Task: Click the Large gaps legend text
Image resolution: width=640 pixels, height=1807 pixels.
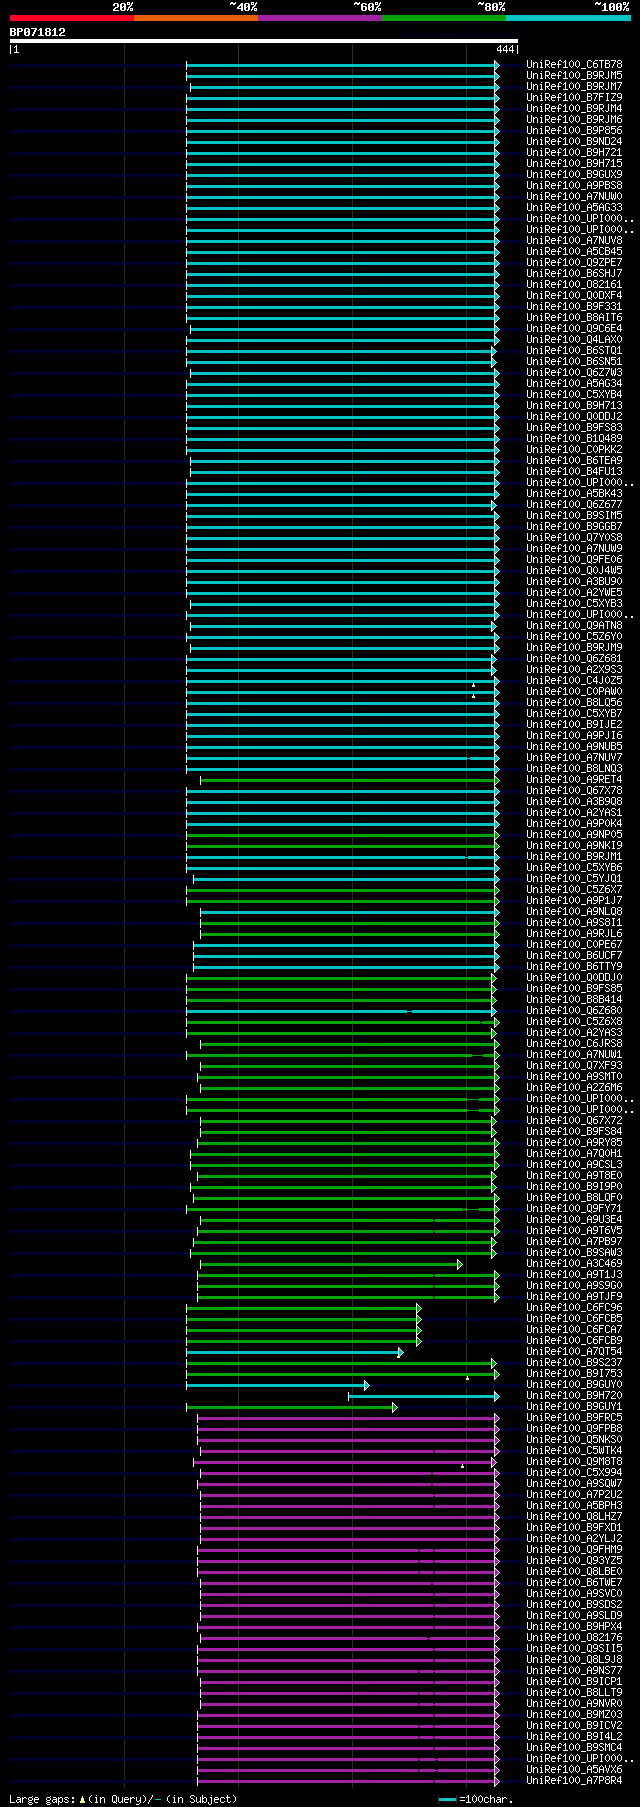Action: tap(123, 1799)
